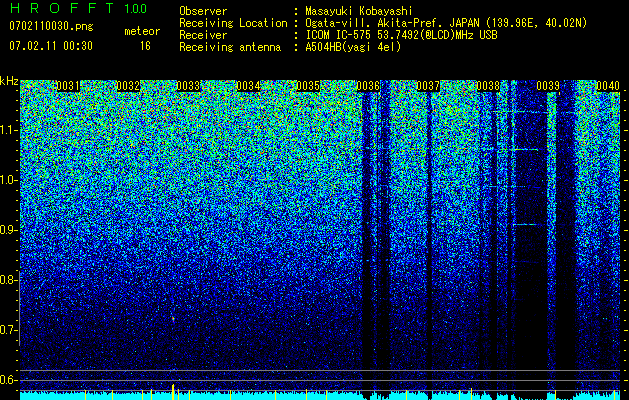Select the filename 0702110030.png
629x400 pixels.
tap(51, 26)
